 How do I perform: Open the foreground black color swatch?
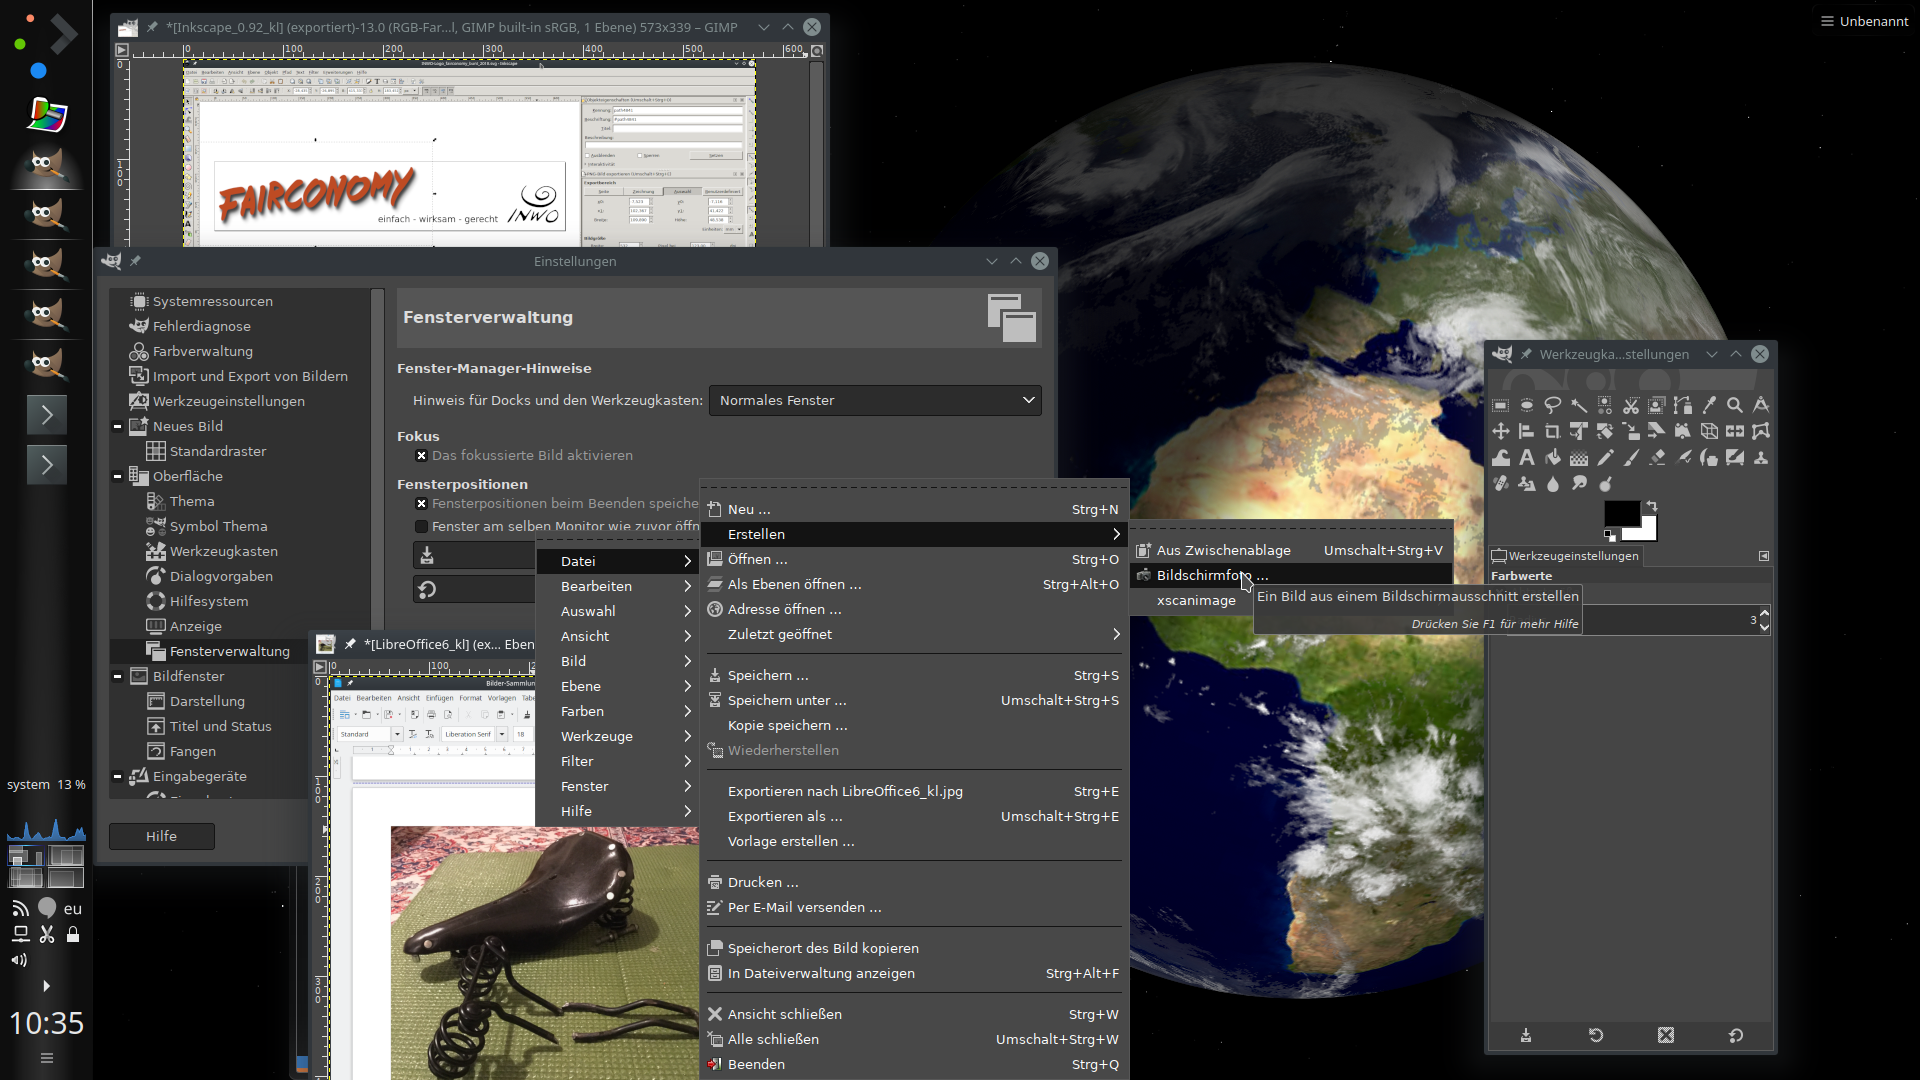[1620, 512]
